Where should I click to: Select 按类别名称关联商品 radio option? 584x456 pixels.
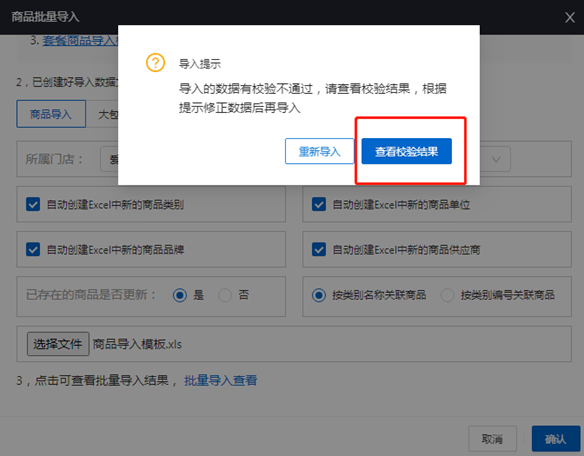tap(319, 295)
